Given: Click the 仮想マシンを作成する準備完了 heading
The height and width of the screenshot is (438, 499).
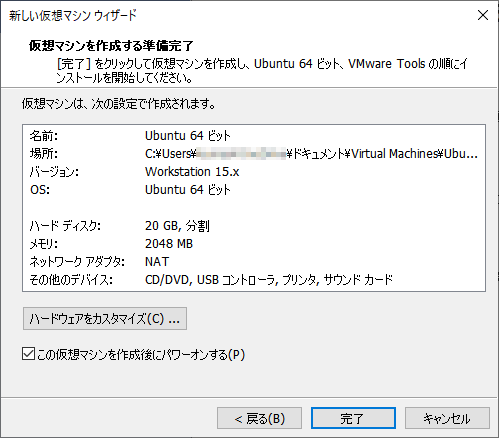Looking at the screenshot, I should (x=111, y=46).
